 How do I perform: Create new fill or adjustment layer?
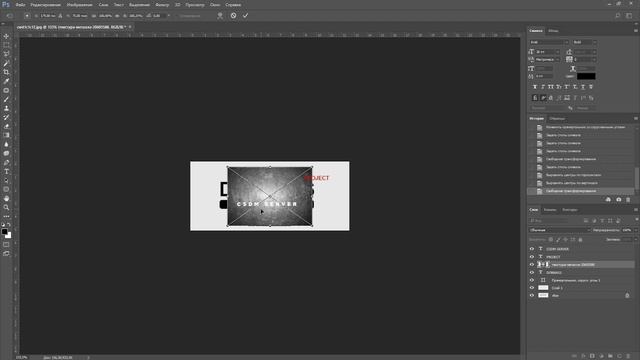click(x=601, y=356)
